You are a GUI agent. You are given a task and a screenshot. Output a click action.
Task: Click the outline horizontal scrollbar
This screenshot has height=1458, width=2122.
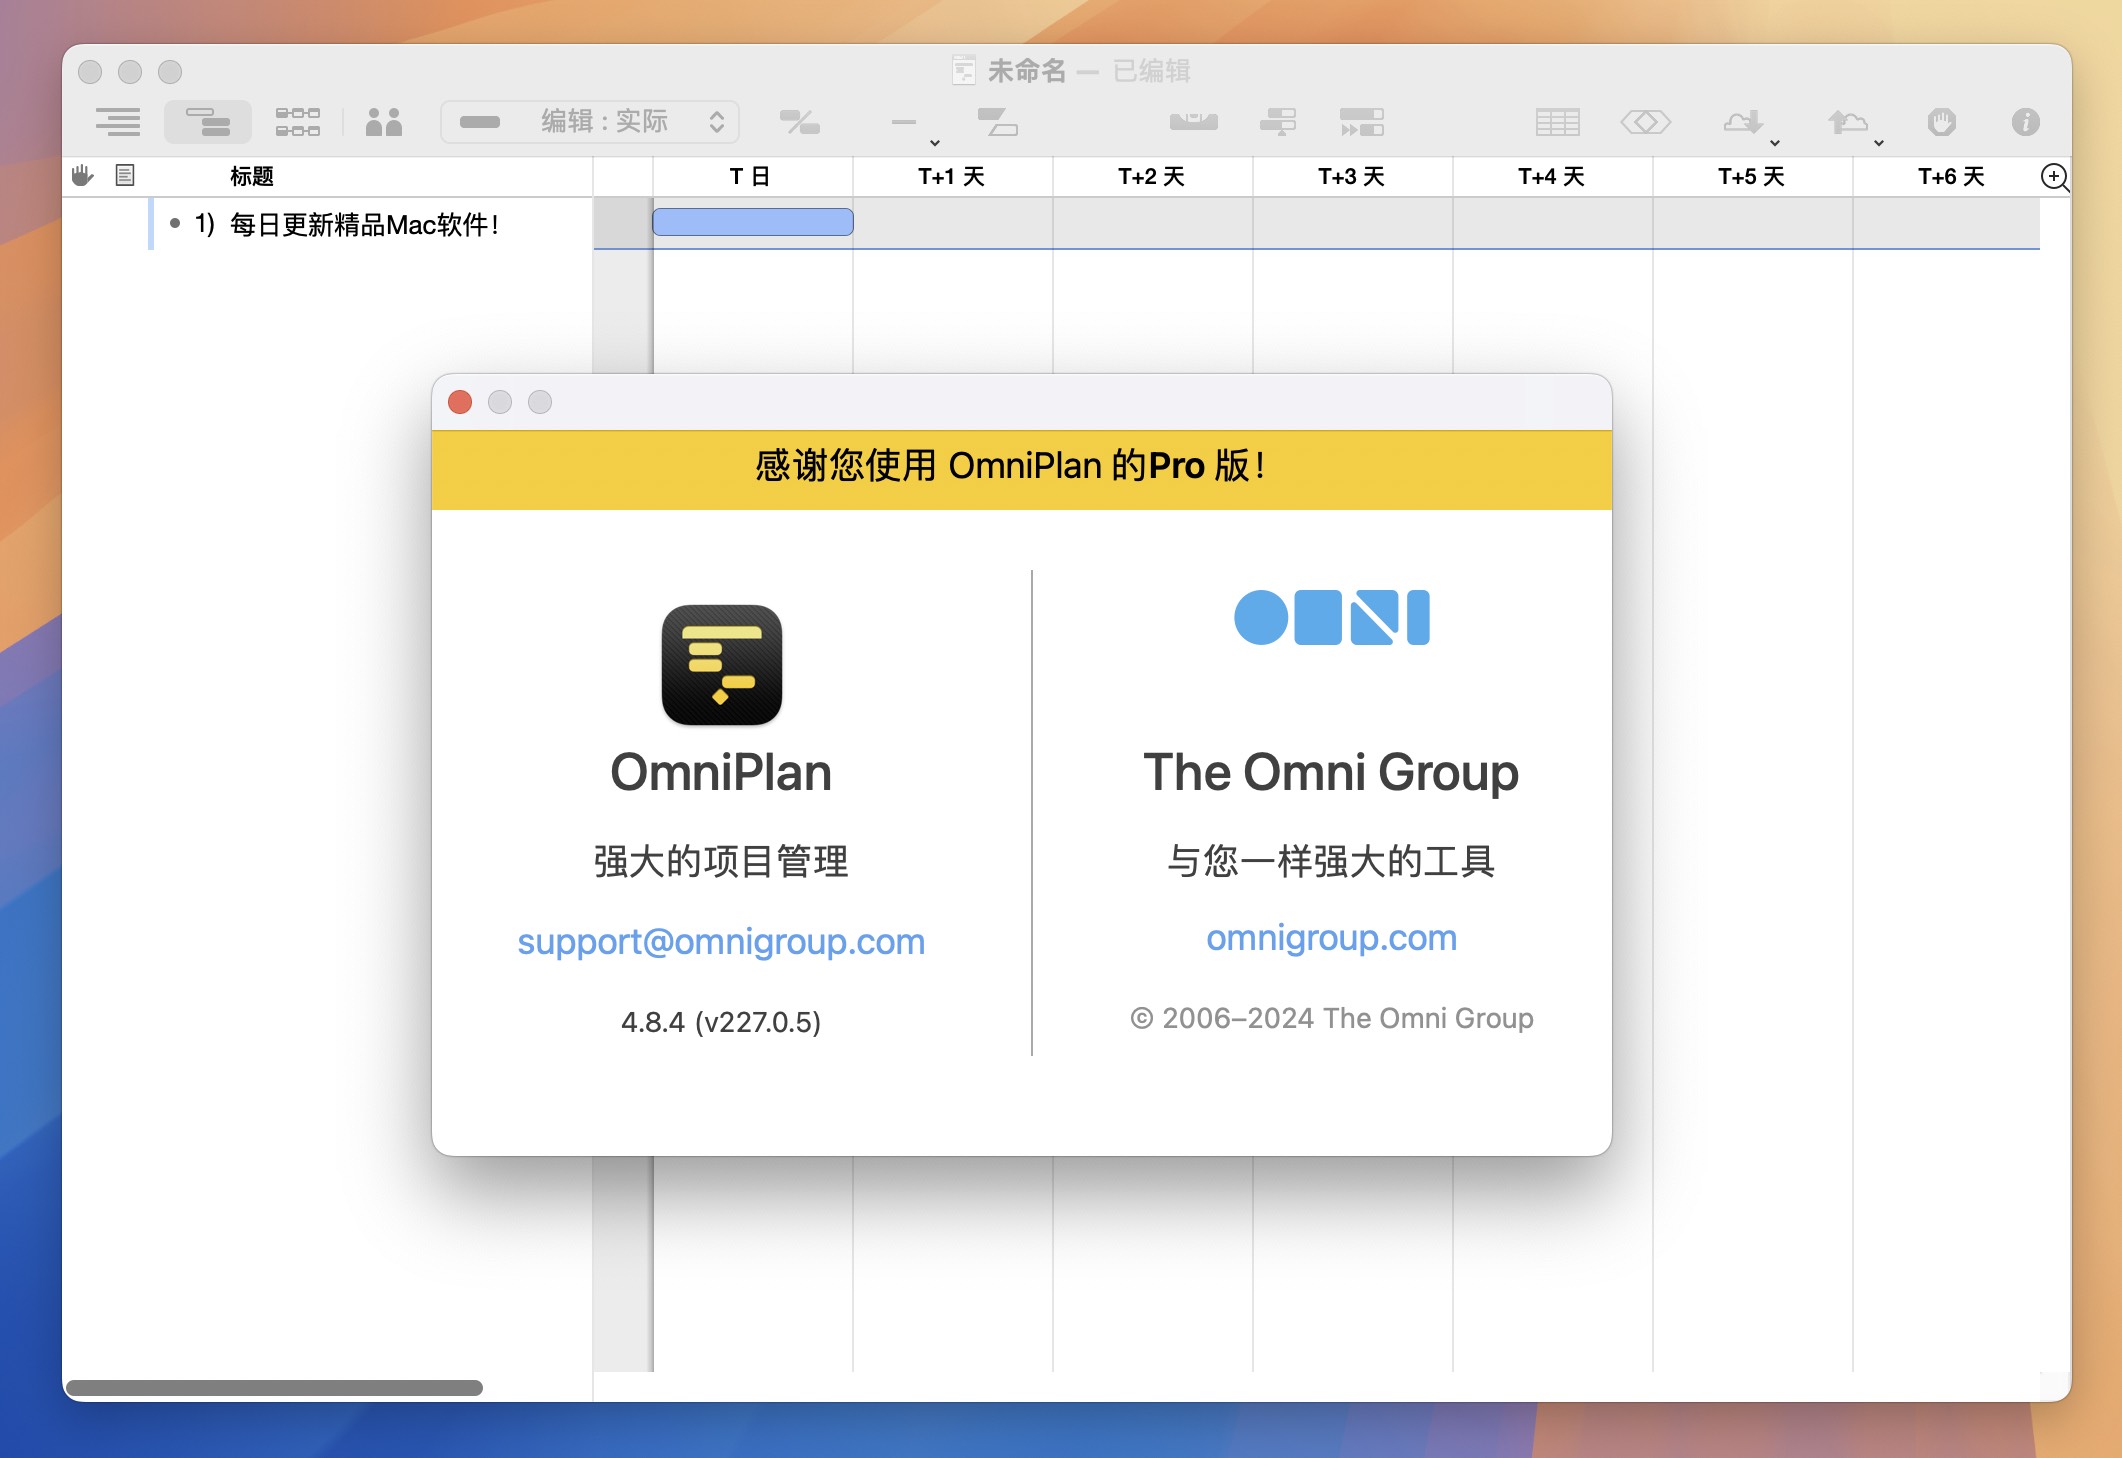pyautogui.click(x=274, y=1388)
